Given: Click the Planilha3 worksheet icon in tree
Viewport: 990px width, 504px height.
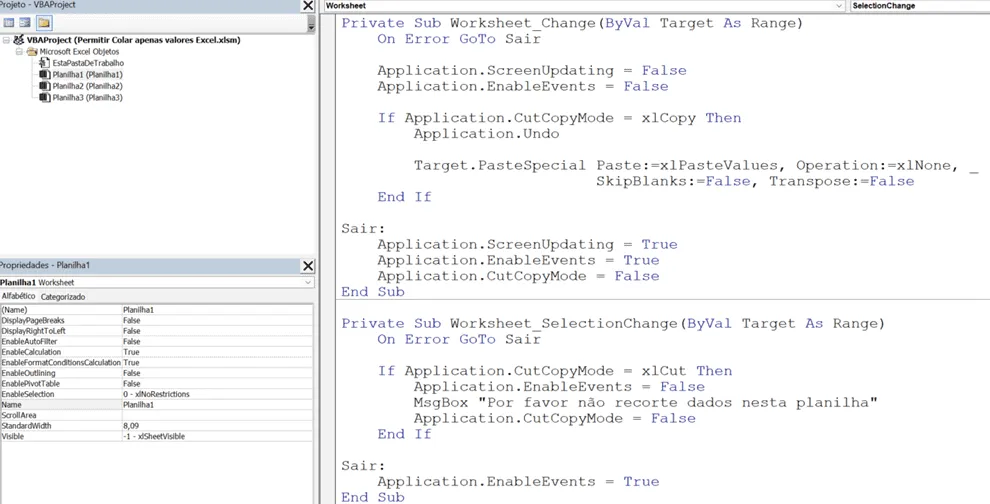Looking at the screenshot, I should point(44,97).
